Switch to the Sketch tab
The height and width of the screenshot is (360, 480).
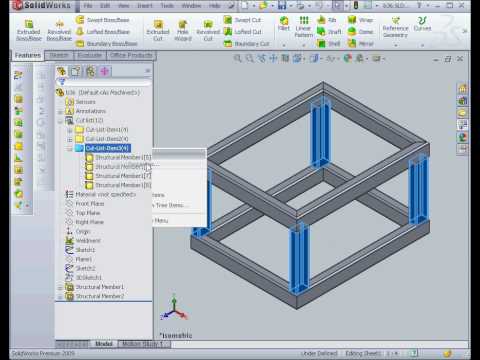(59, 55)
